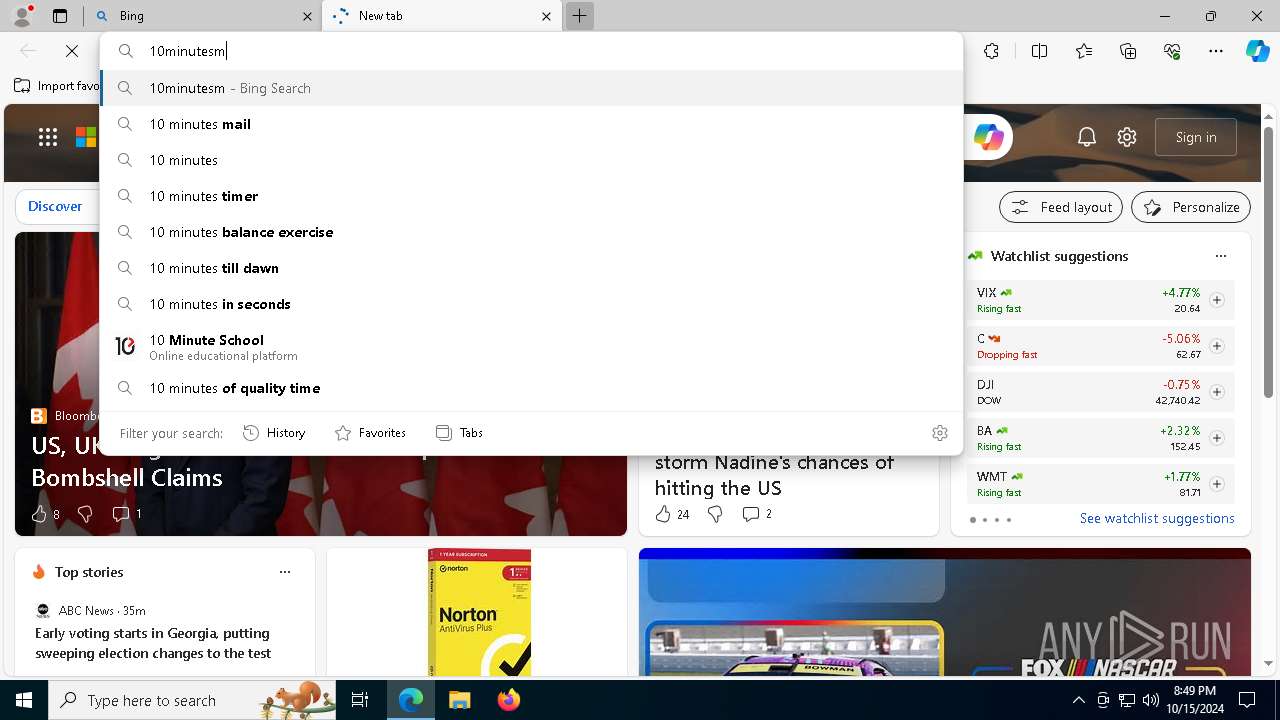The width and height of the screenshot is (1280, 720).
Task: Select suggestion 10minutesm Bing Search
Action: pyautogui.click(x=531, y=88)
